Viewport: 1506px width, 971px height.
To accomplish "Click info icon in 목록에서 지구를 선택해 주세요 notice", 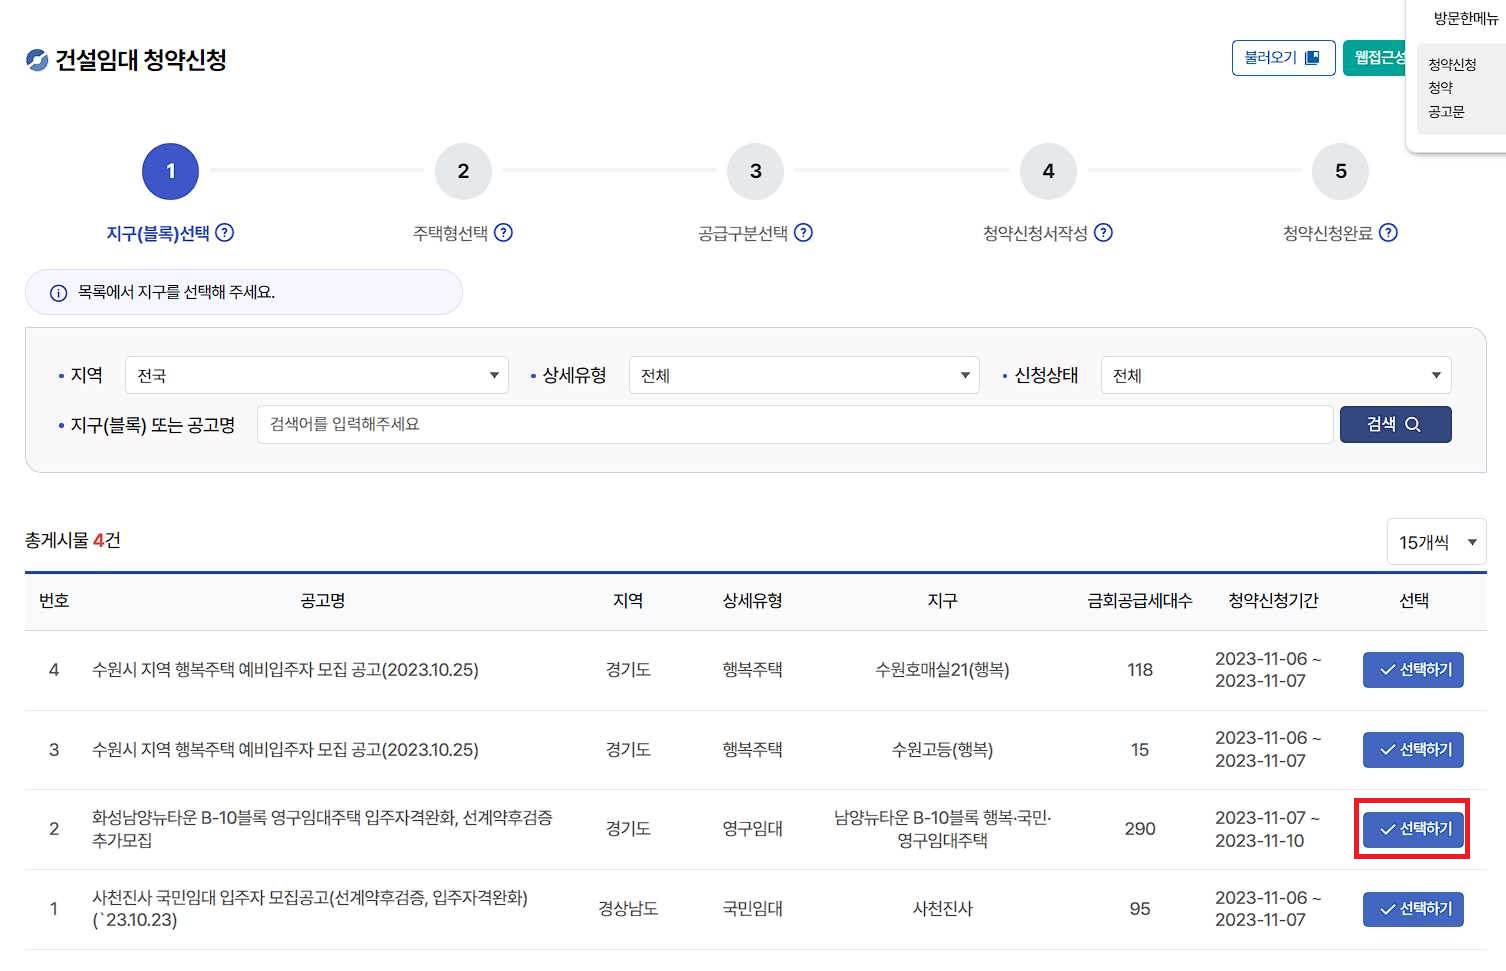I will [59, 293].
